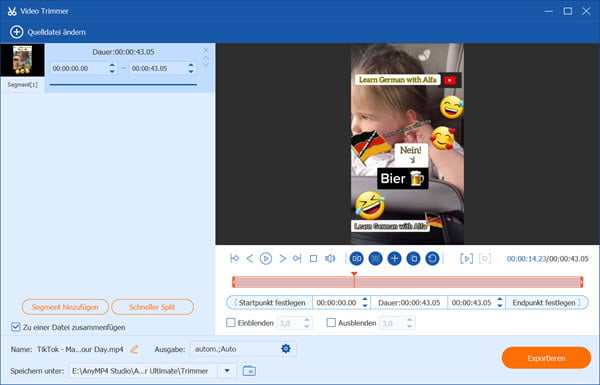This screenshot has width=600, height=385.
Task: Enable the Ausblenden checkbox
Action: (331, 323)
